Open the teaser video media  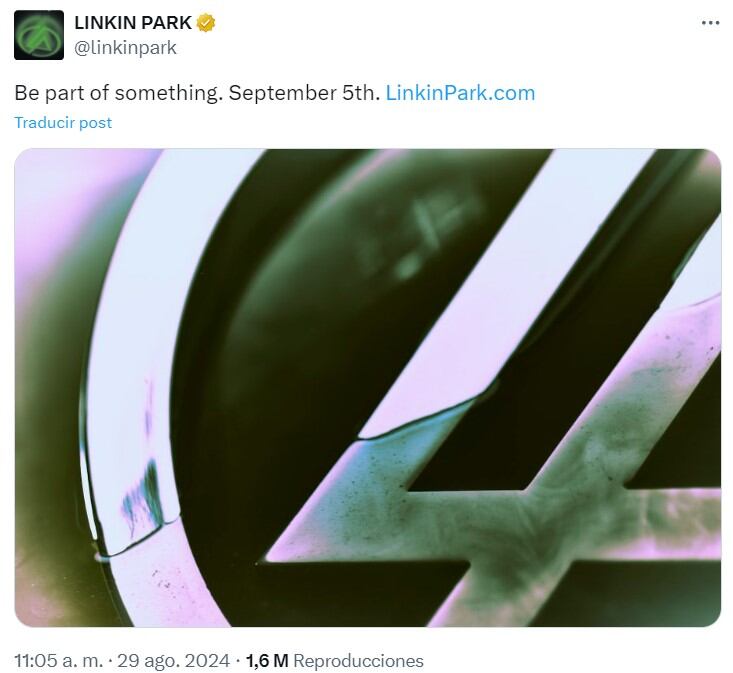(367, 387)
